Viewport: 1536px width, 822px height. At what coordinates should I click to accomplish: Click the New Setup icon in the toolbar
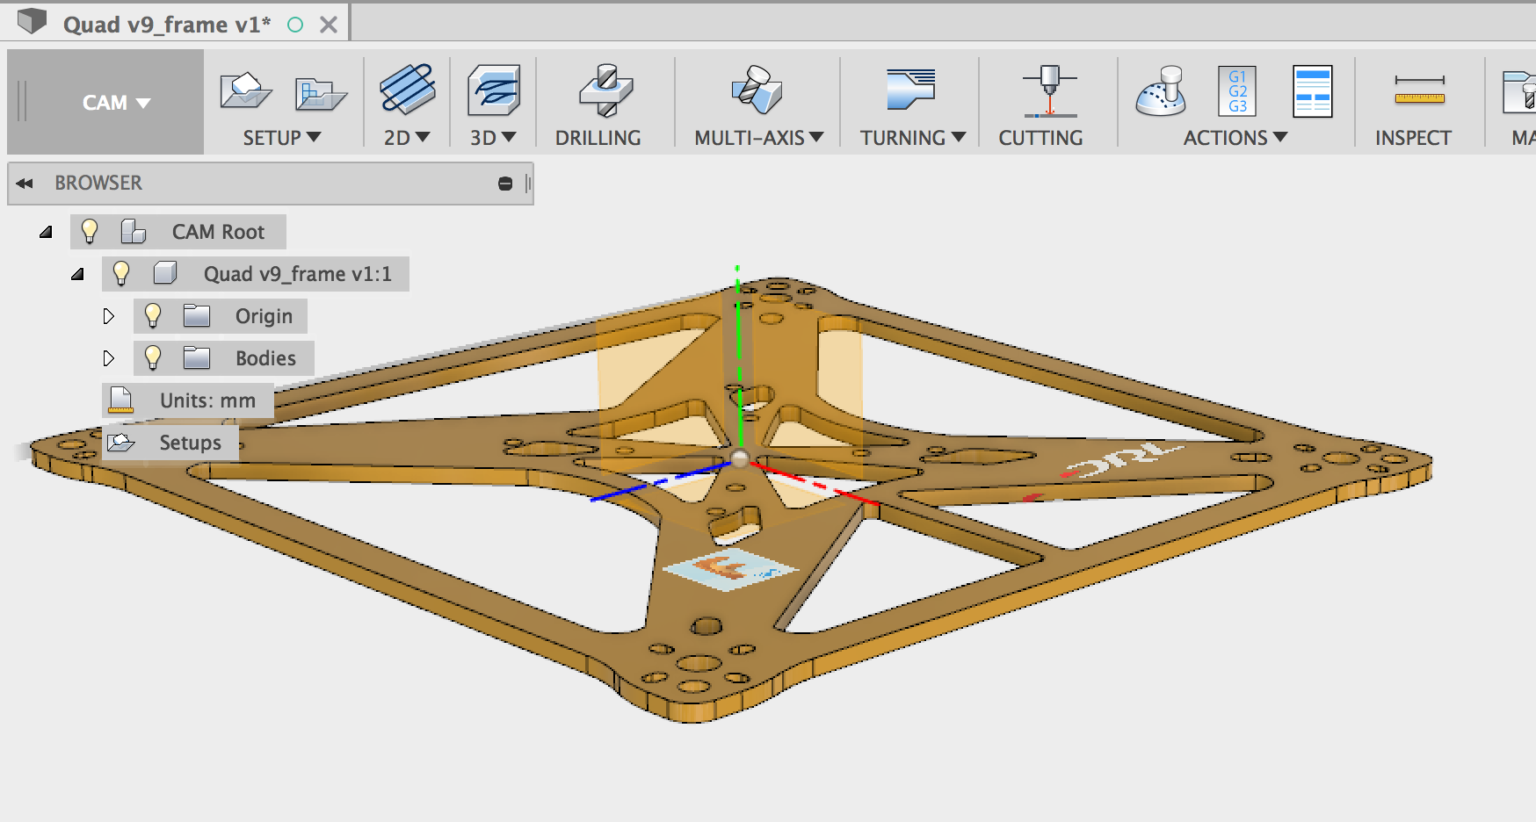[245, 92]
